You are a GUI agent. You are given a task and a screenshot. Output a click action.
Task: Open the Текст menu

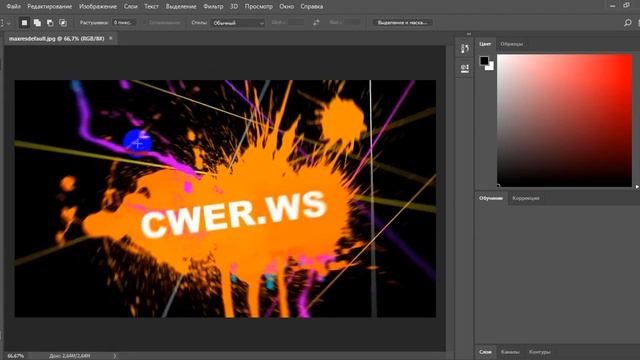click(151, 7)
